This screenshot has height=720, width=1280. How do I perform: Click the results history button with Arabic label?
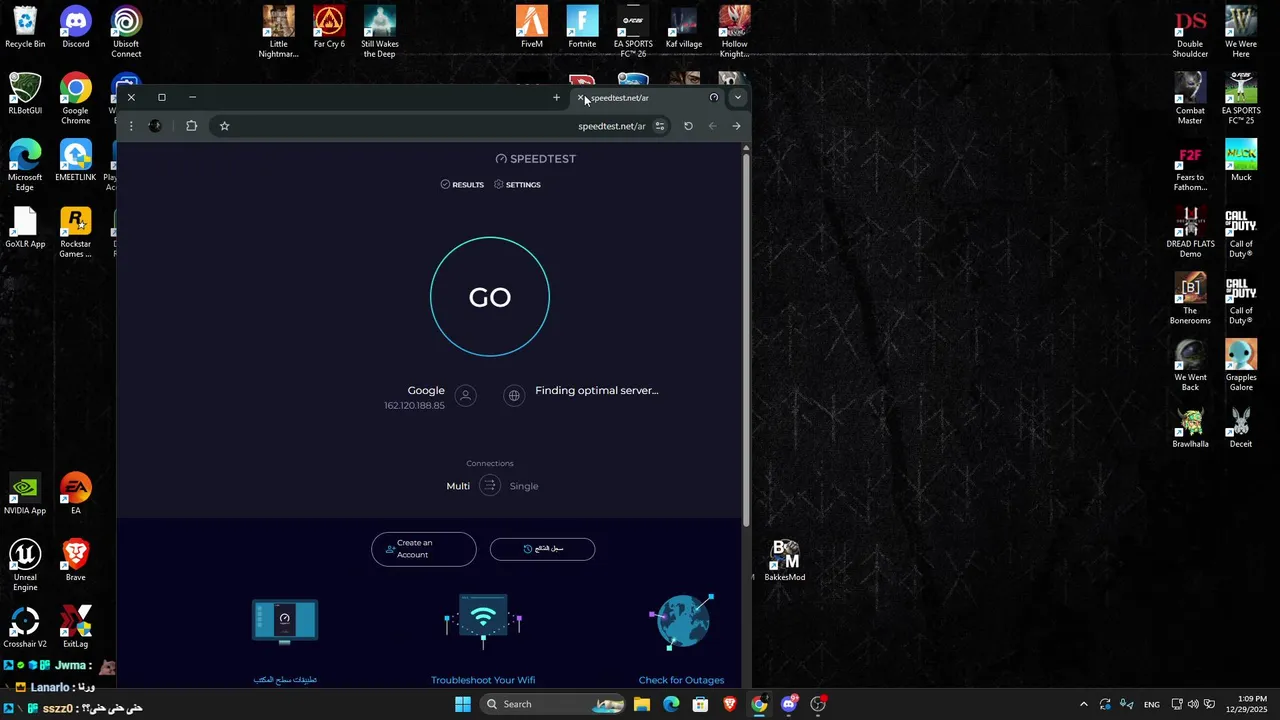click(542, 549)
